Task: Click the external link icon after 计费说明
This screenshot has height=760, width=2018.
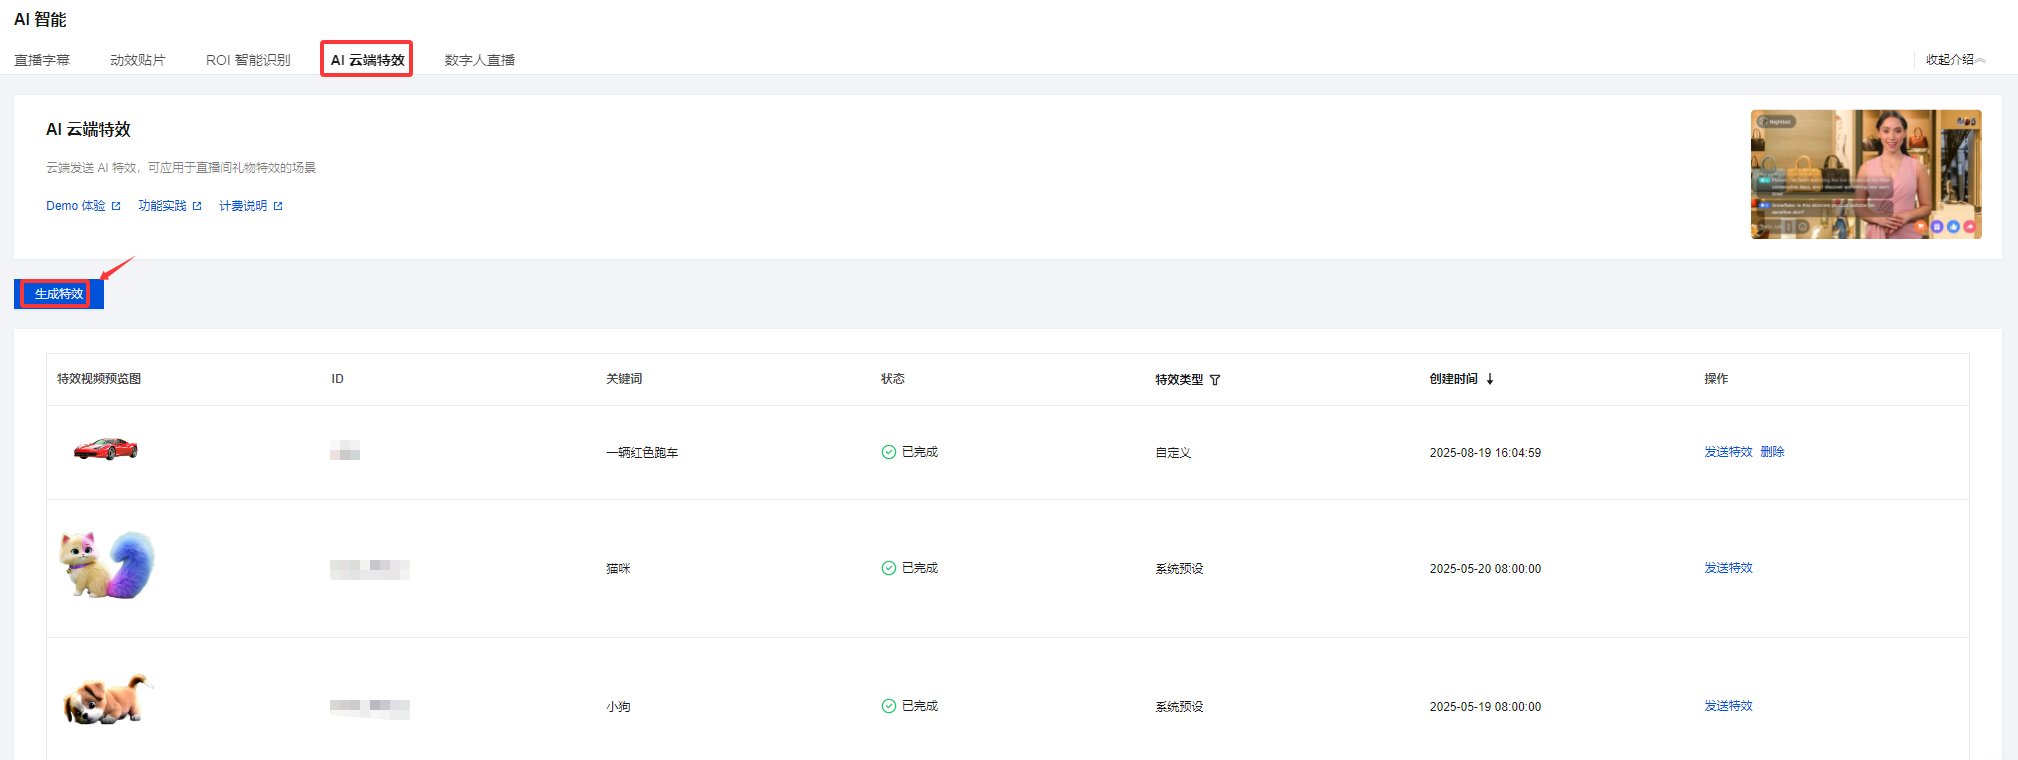Action: coord(278,206)
